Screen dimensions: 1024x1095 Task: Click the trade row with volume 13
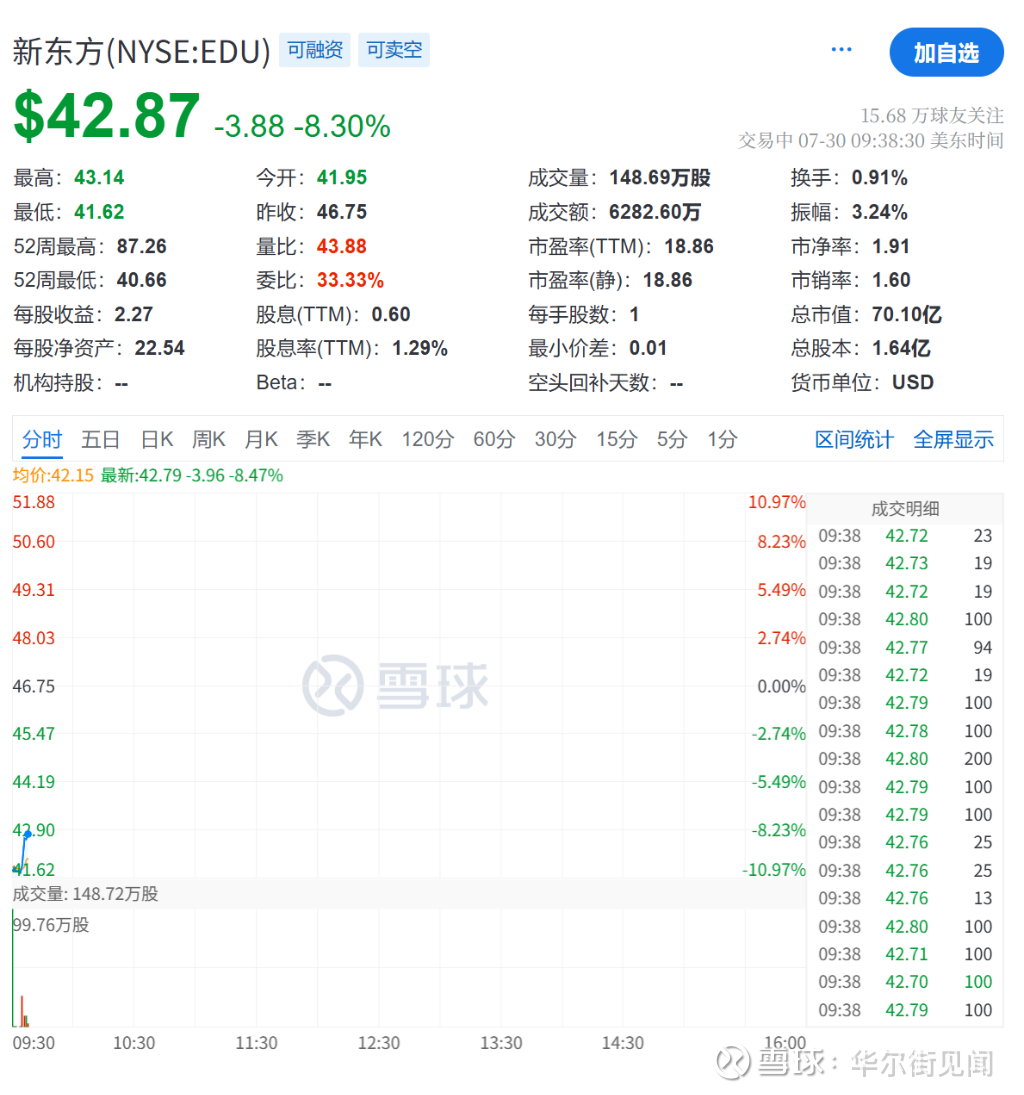point(905,898)
